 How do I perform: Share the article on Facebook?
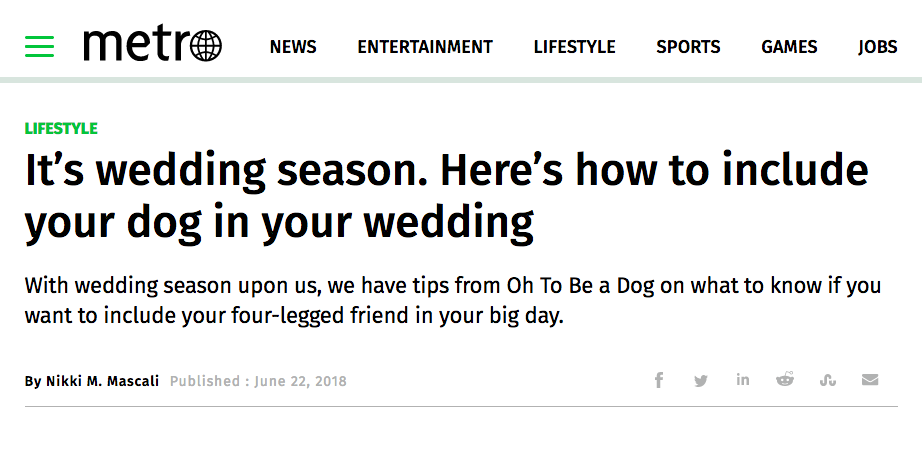pos(659,380)
